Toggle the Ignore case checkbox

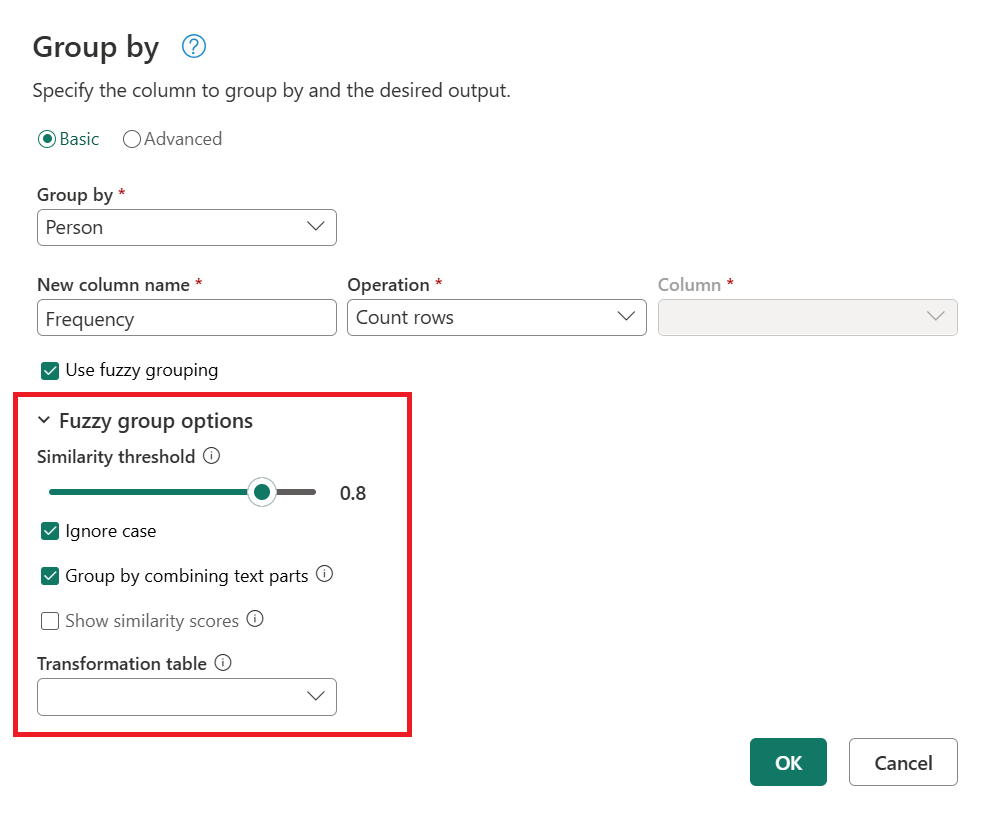50,530
